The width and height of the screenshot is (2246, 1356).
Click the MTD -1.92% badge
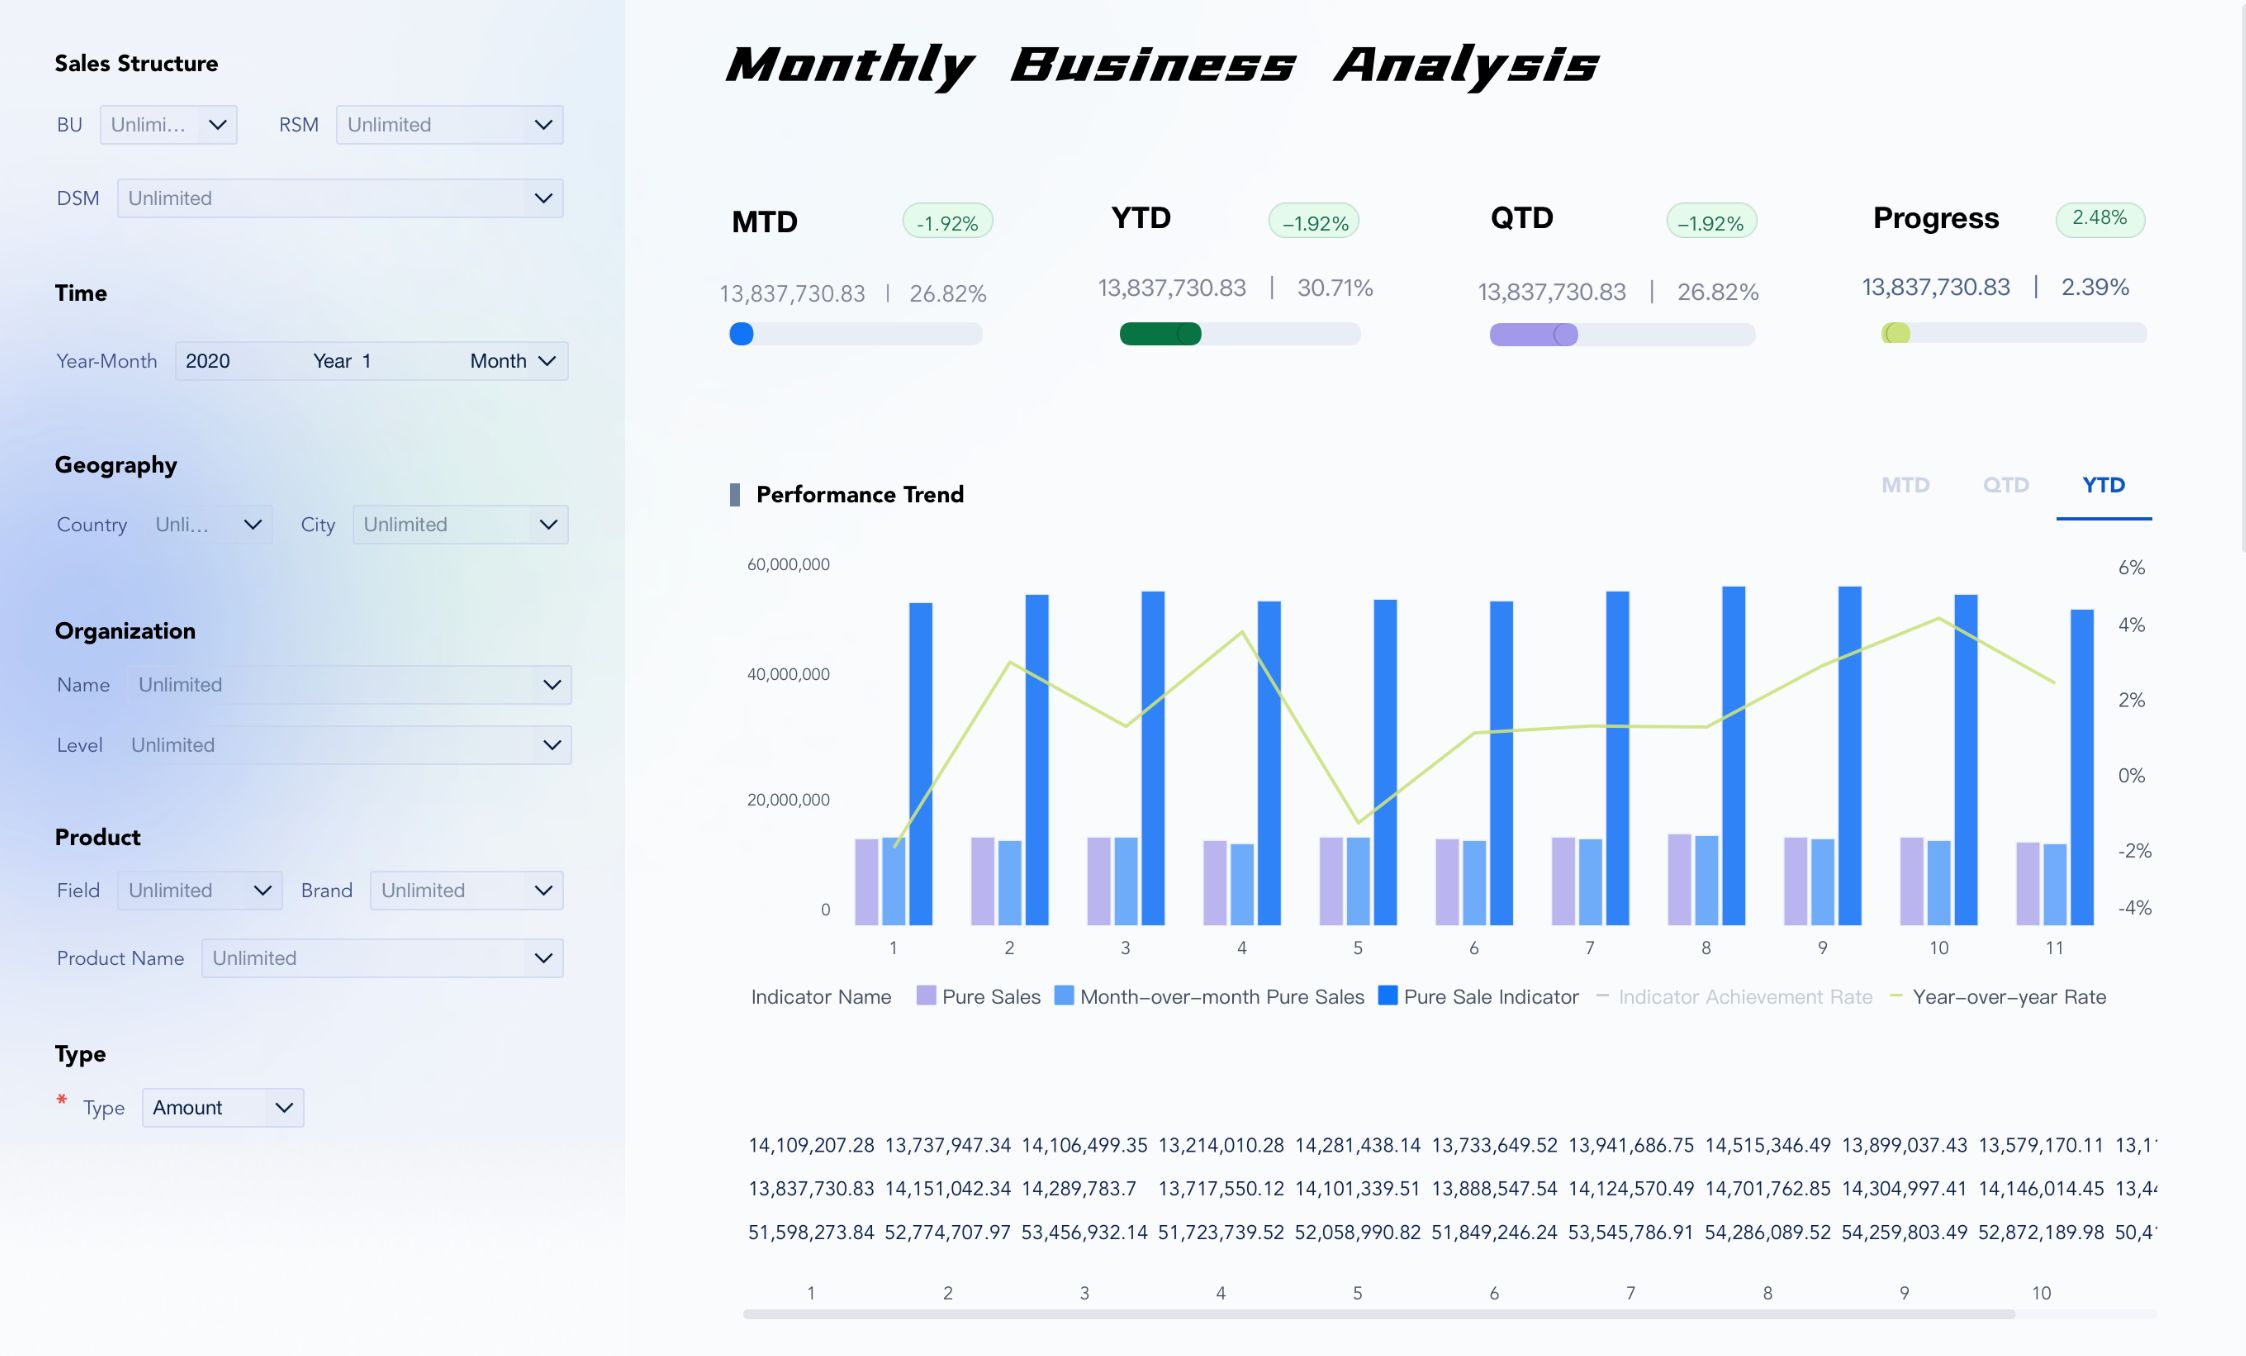947,222
